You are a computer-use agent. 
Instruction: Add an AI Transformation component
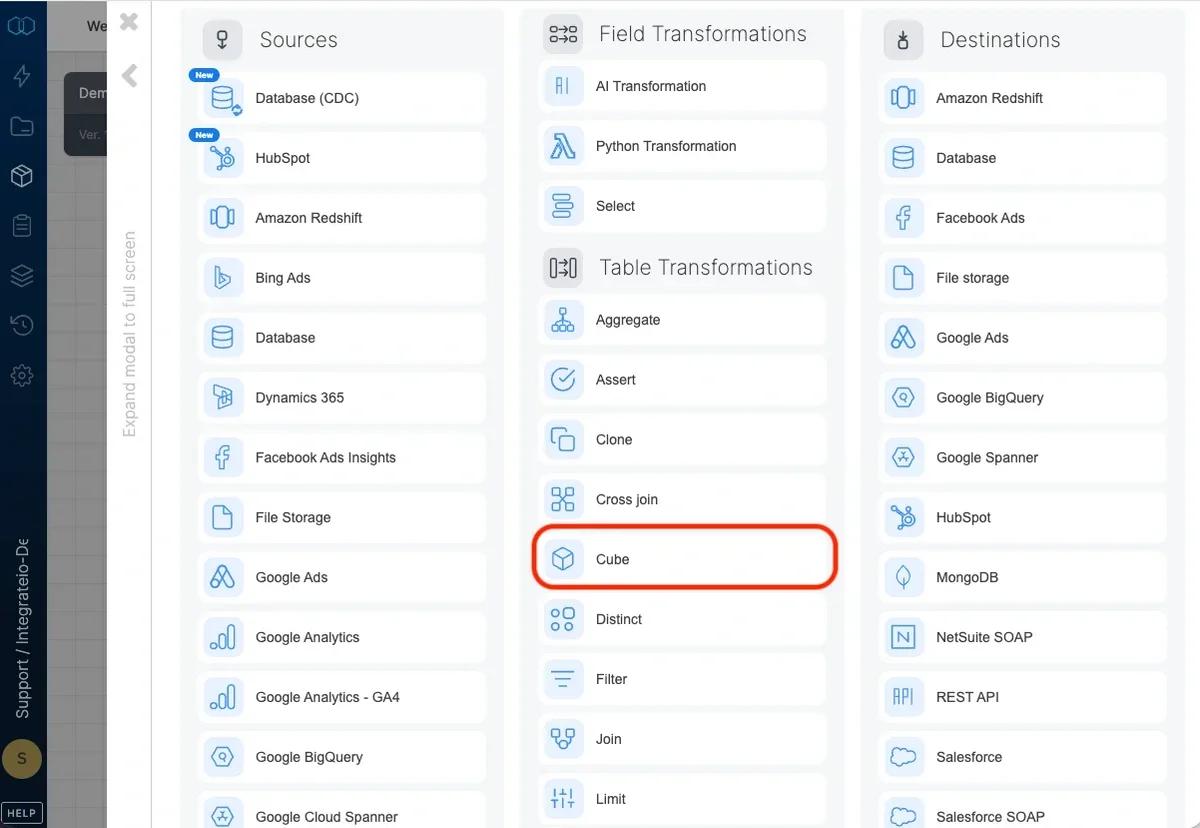click(680, 86)
